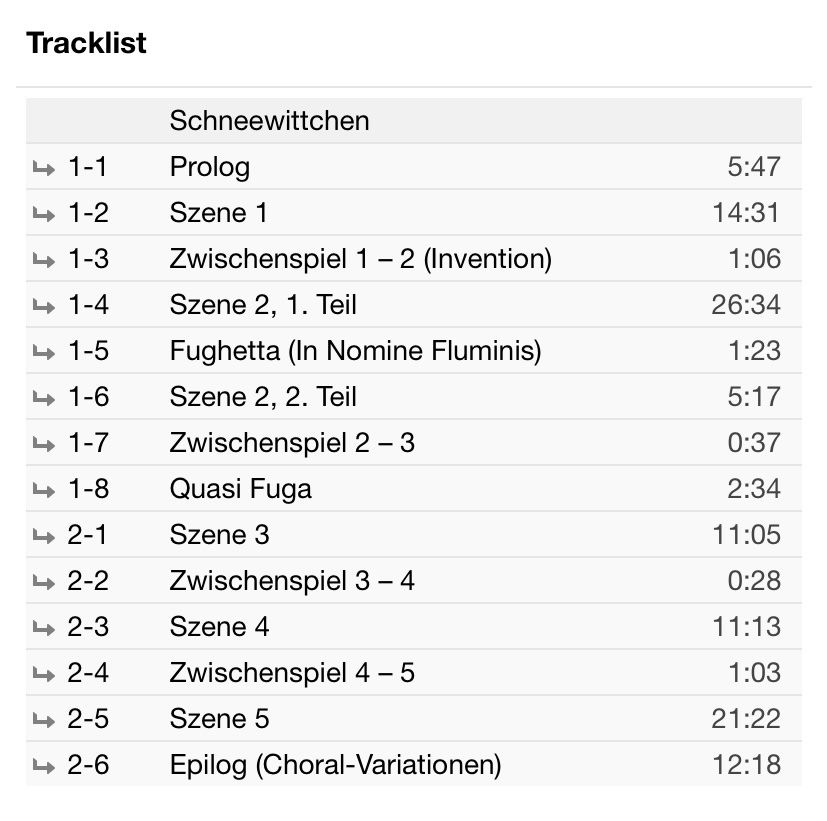This screenshot has width=827, height=821.
Task: Click the 26:34 duration of Szene 2
Action: (746, 305)
